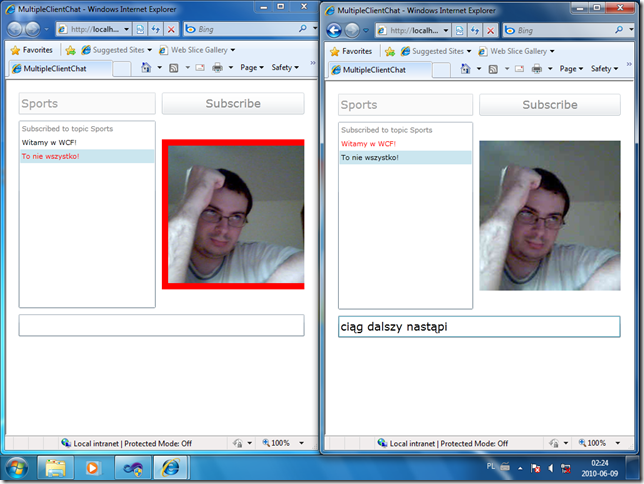Click Compatibility View icon in right window
The width and height of the screenshot is (644, 484).
click(460, 30)
